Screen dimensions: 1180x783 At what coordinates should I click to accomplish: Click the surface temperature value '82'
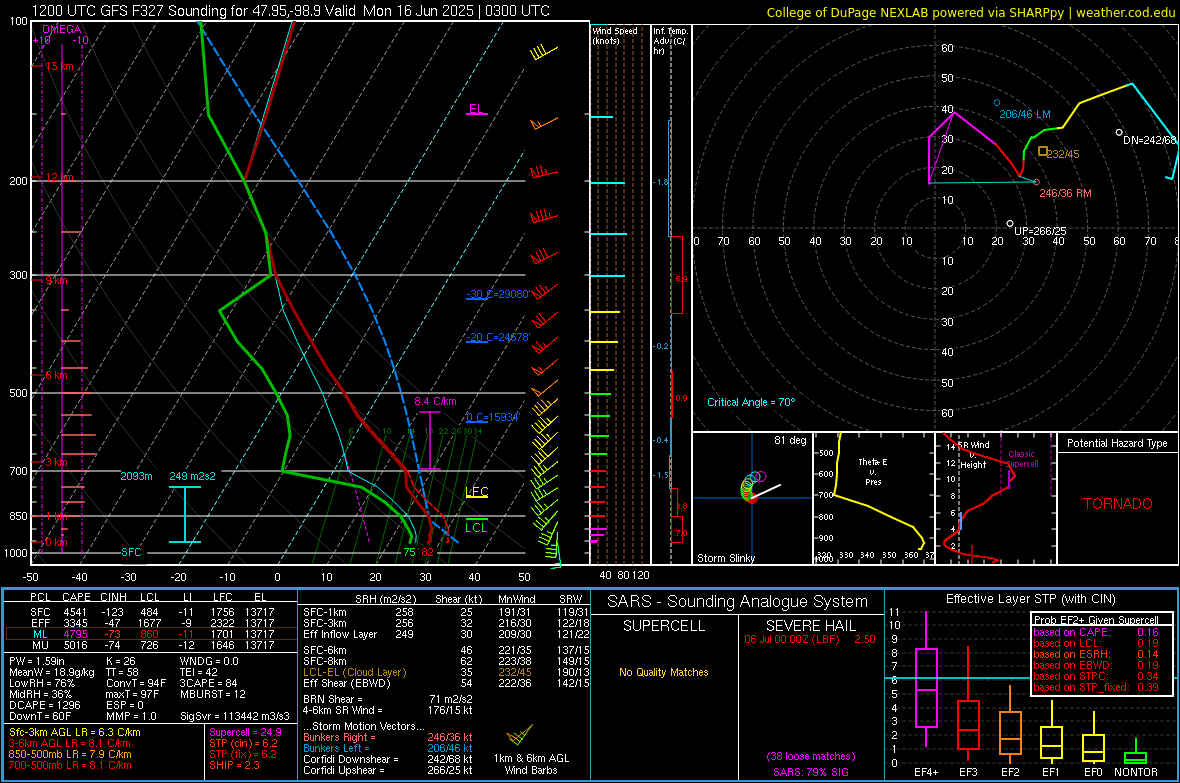coord(427,552)
